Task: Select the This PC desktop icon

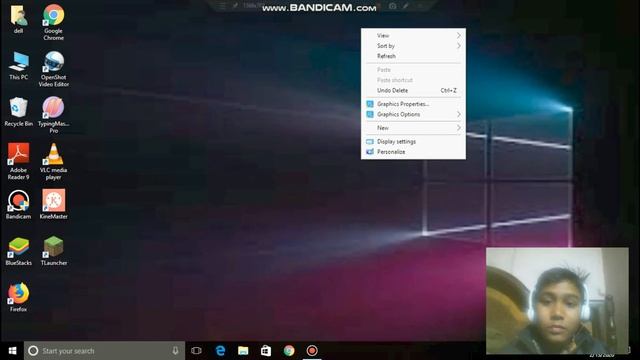Action: tap(18, 66)
